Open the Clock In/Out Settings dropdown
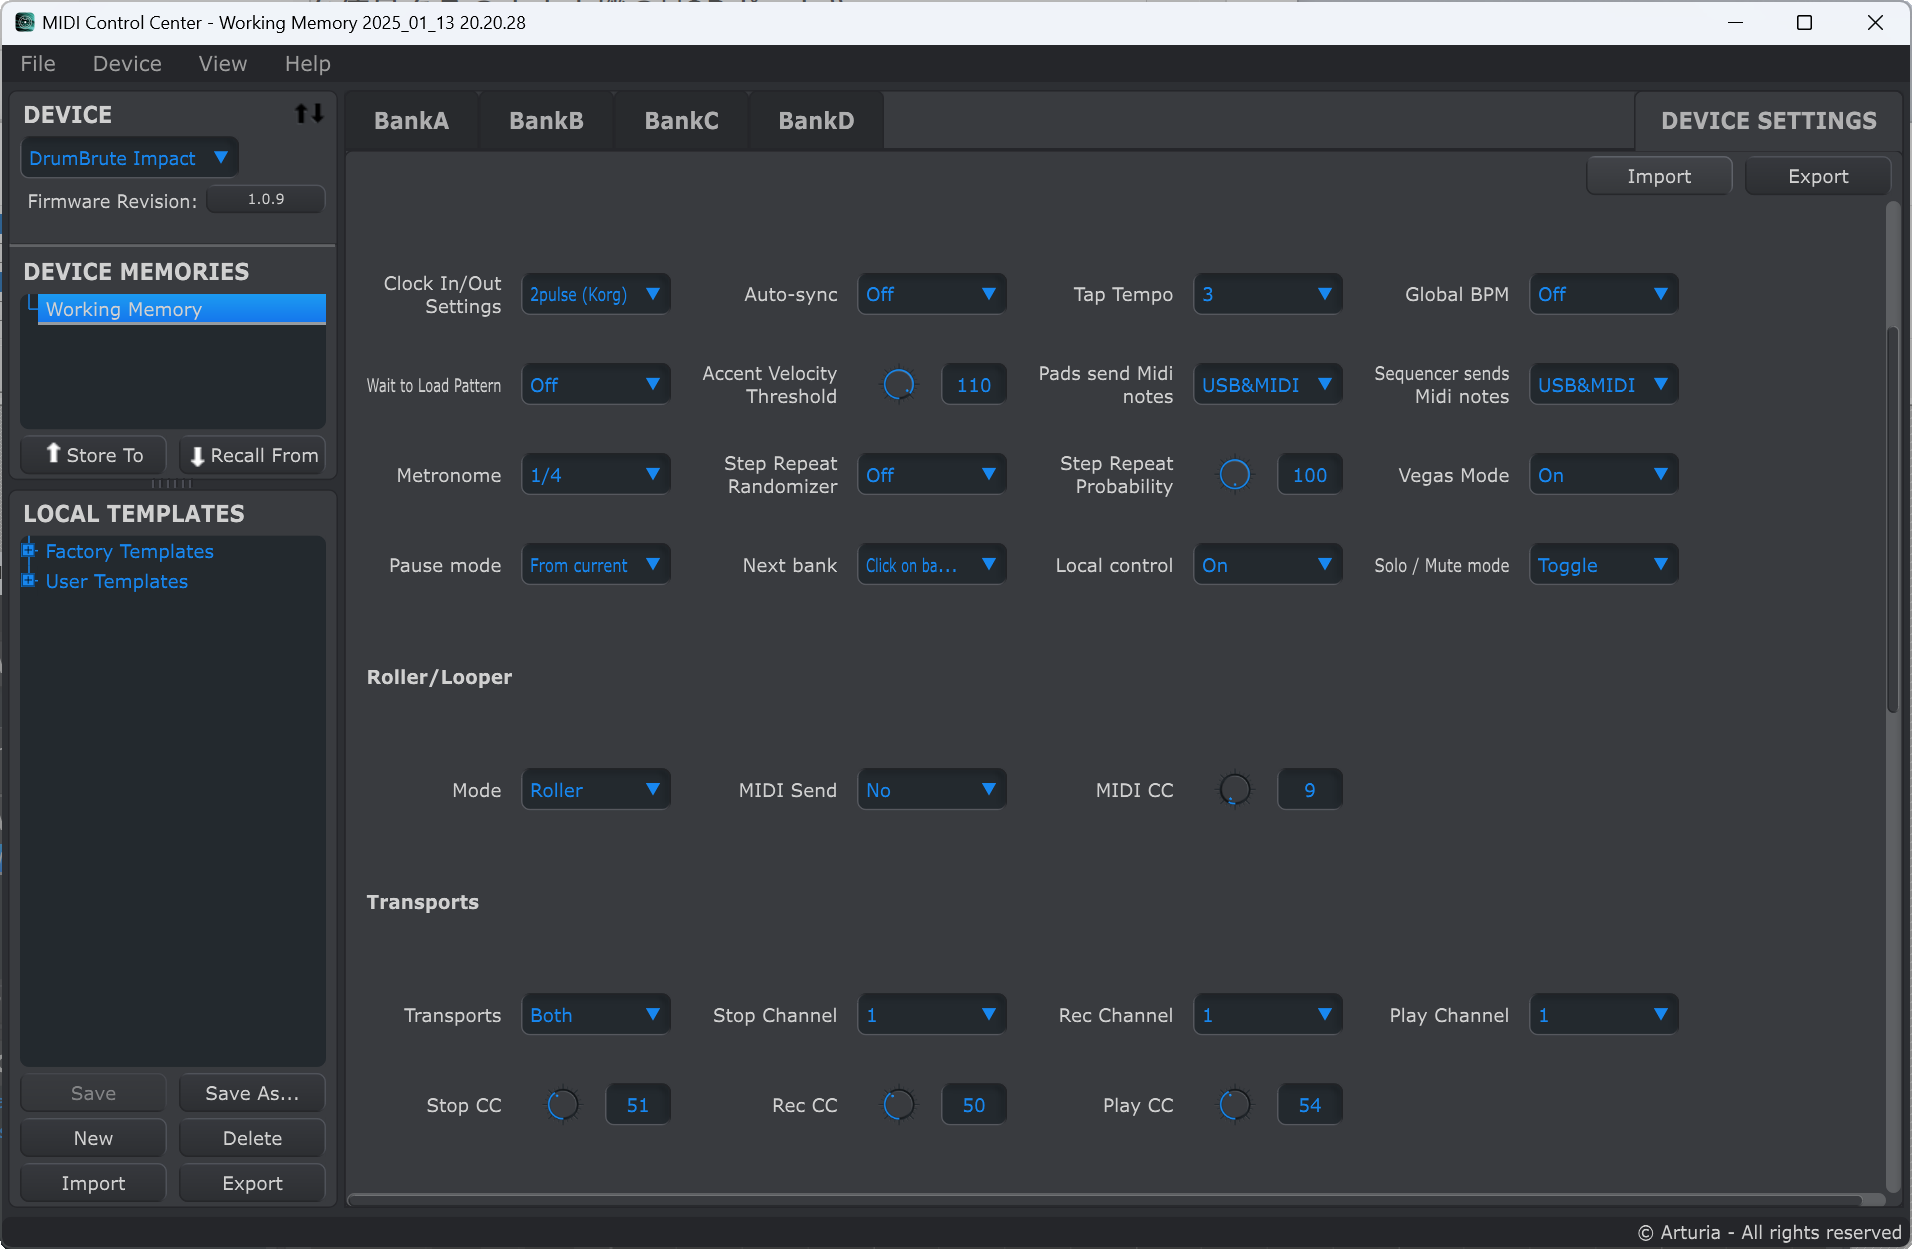This screenshot has width=1912, height=1249. point(596,294)
